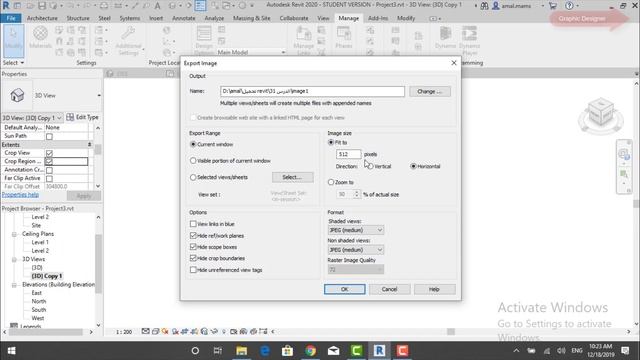Toggle the highlighted Thin Lines icon
640x360 pixels.
(x=200, y=6)
